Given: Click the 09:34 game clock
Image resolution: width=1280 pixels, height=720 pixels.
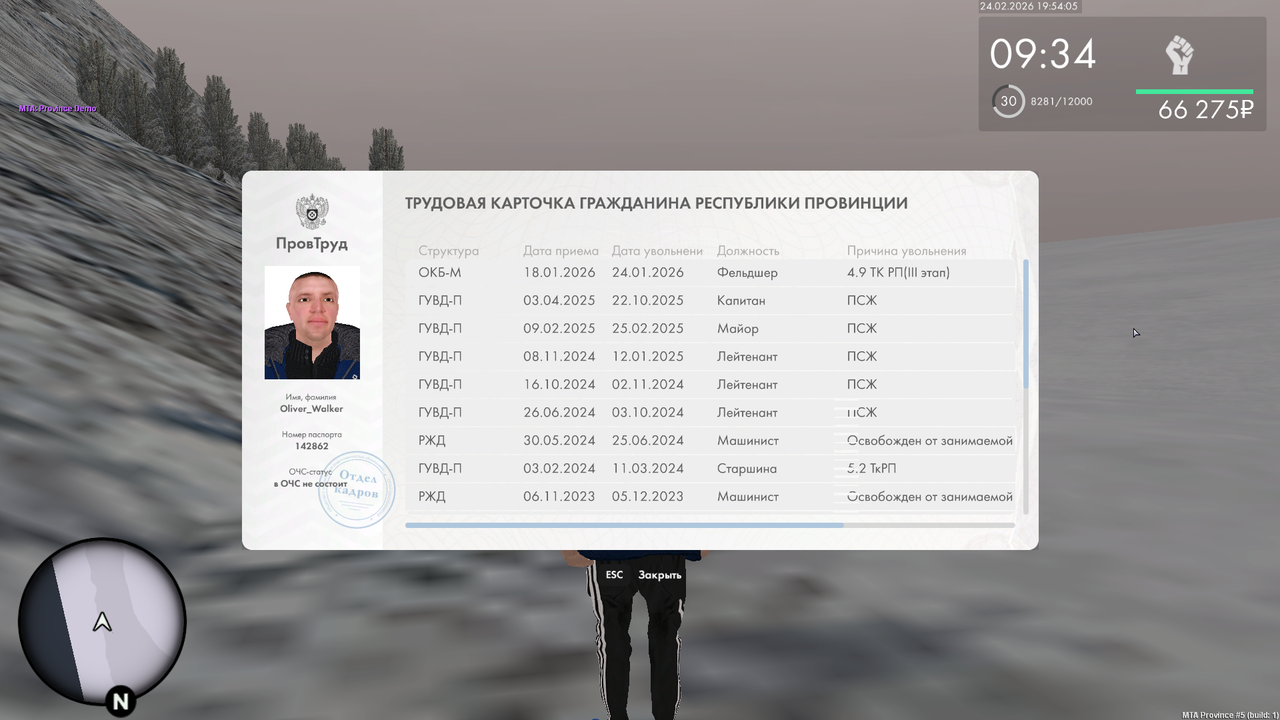Looking at the screenshot, I should click(1043, 54).
